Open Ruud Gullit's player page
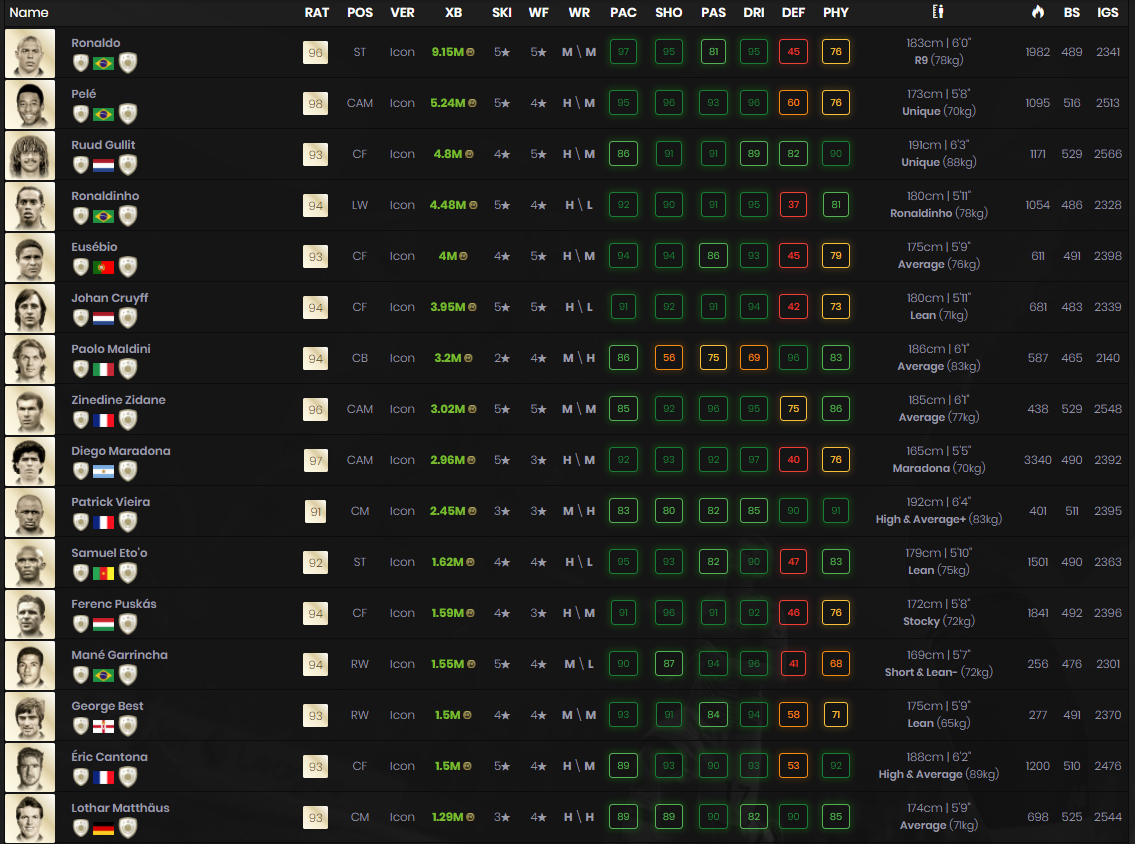This screenshot has height=844, width=1135. 103,145
